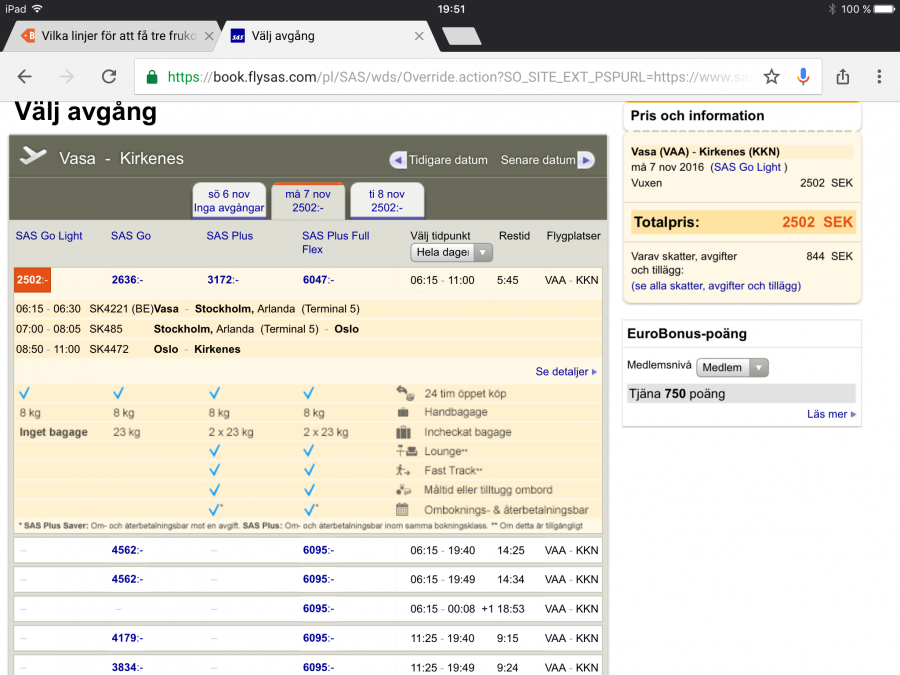Select 4562:- fare on 06:15 - 19:40 flight
This screenshot has width=900, height=675.
click(127, 550)
